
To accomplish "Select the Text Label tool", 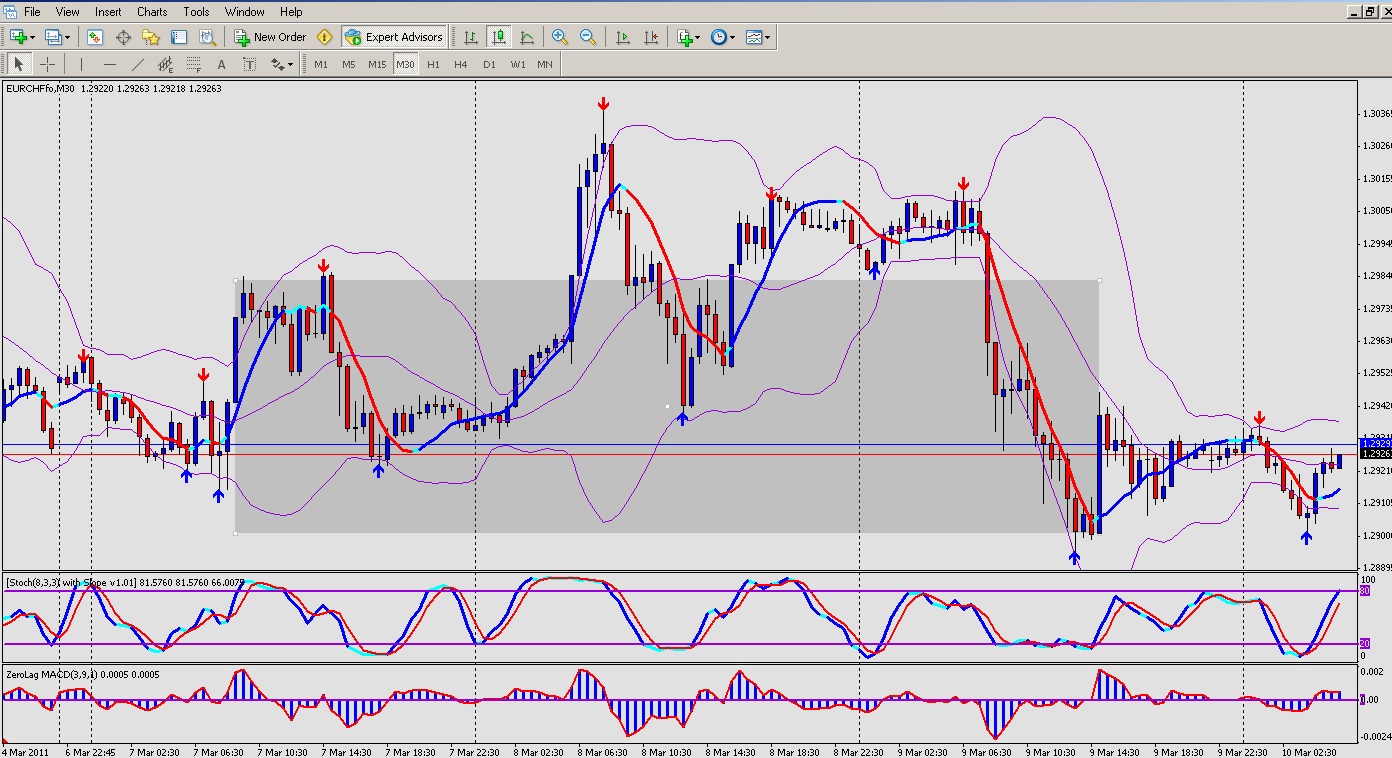I will [250, 64].
